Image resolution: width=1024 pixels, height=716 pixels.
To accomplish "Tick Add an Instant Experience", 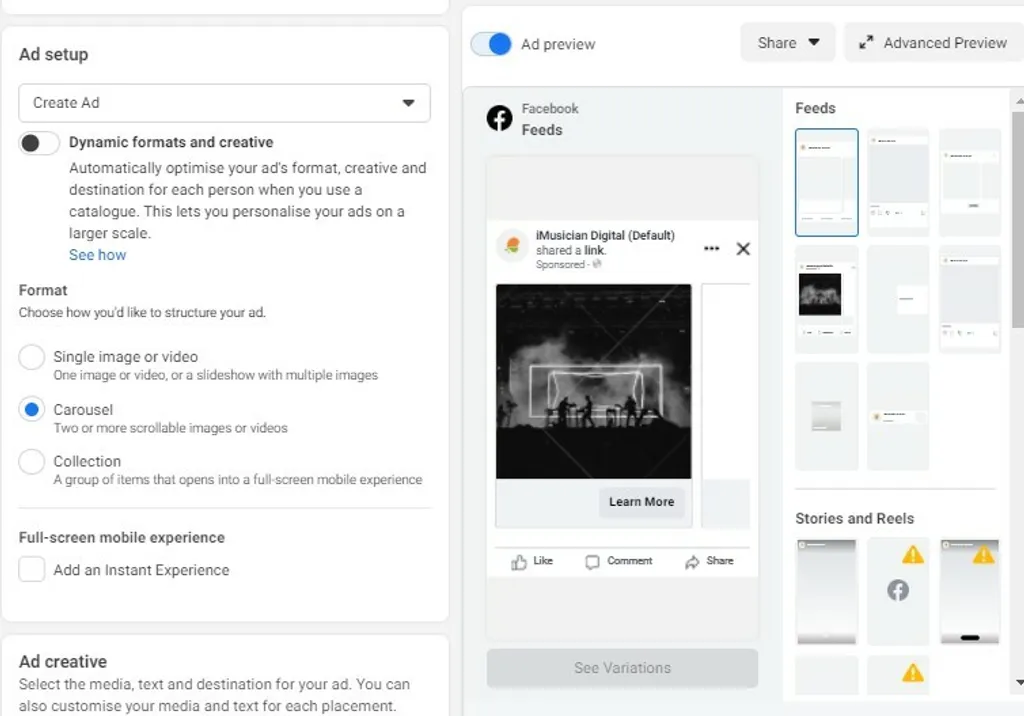I will [31, 570].
